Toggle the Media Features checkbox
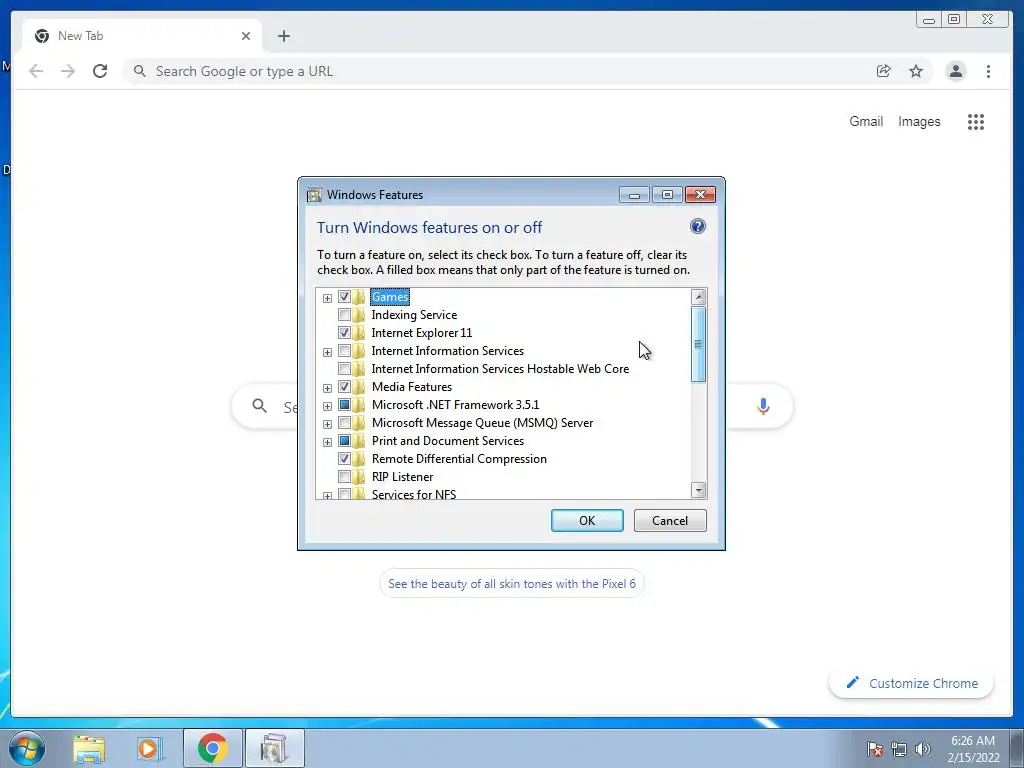The image size is (1024, 768). [344, 387]
